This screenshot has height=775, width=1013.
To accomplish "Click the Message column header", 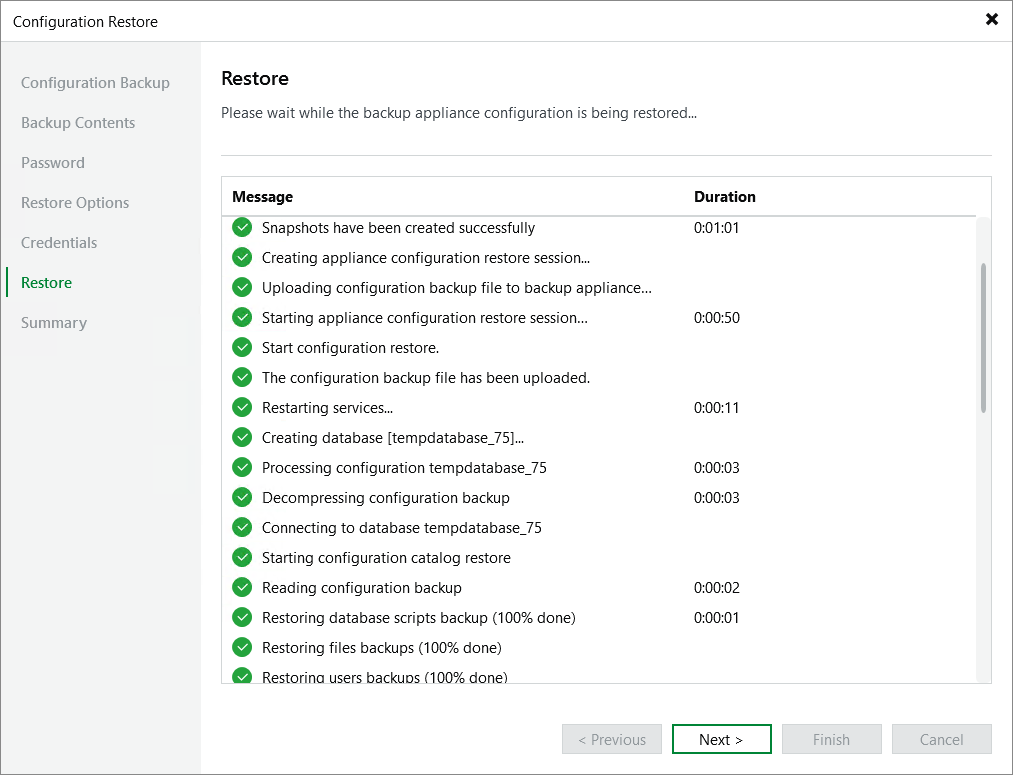I will pyautogui.click(x=263, y=197).
